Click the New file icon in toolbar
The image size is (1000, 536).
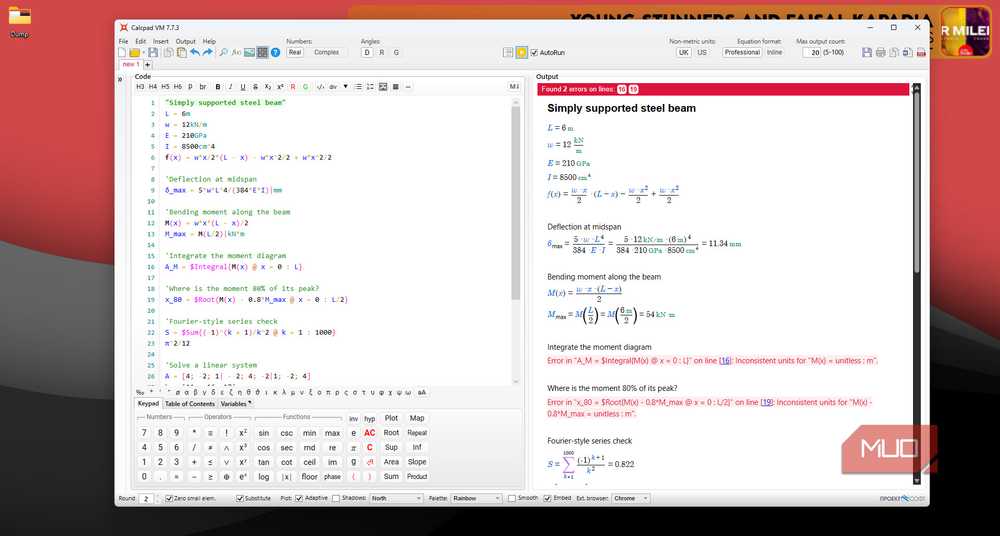tap(122, 52)
